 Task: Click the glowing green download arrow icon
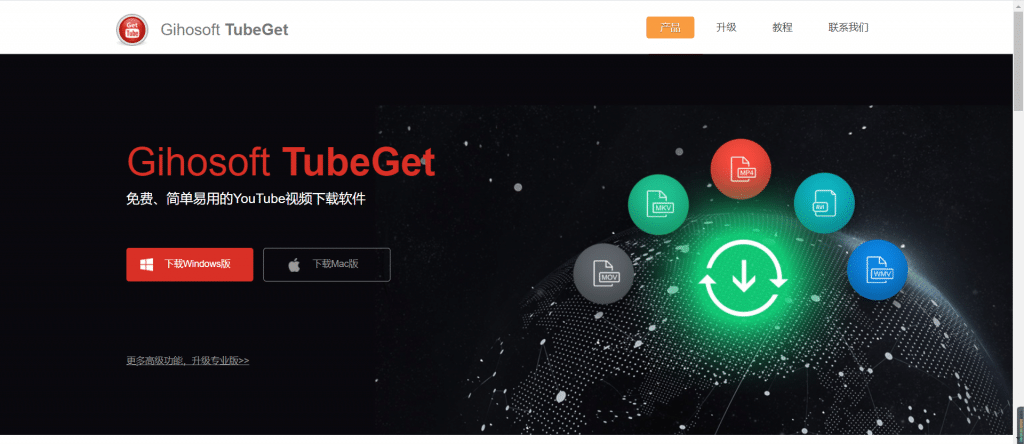pos(743,278)
